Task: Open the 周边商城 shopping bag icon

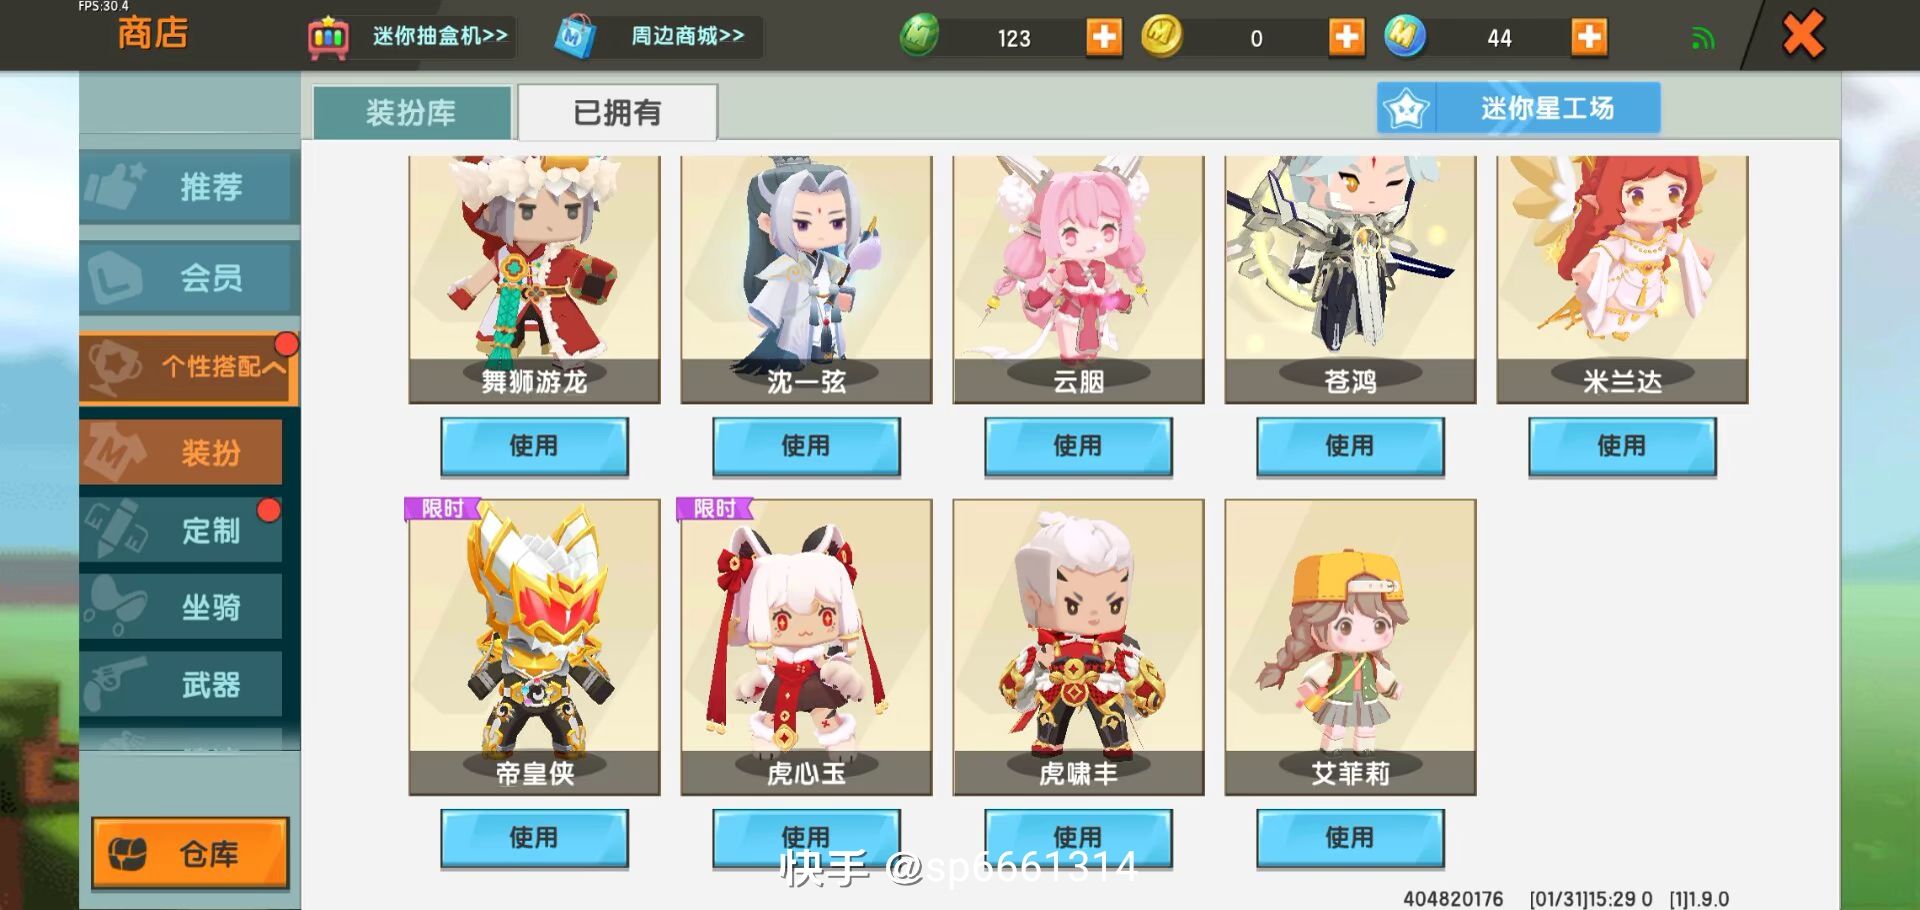Action: click(x=576, y=37)
